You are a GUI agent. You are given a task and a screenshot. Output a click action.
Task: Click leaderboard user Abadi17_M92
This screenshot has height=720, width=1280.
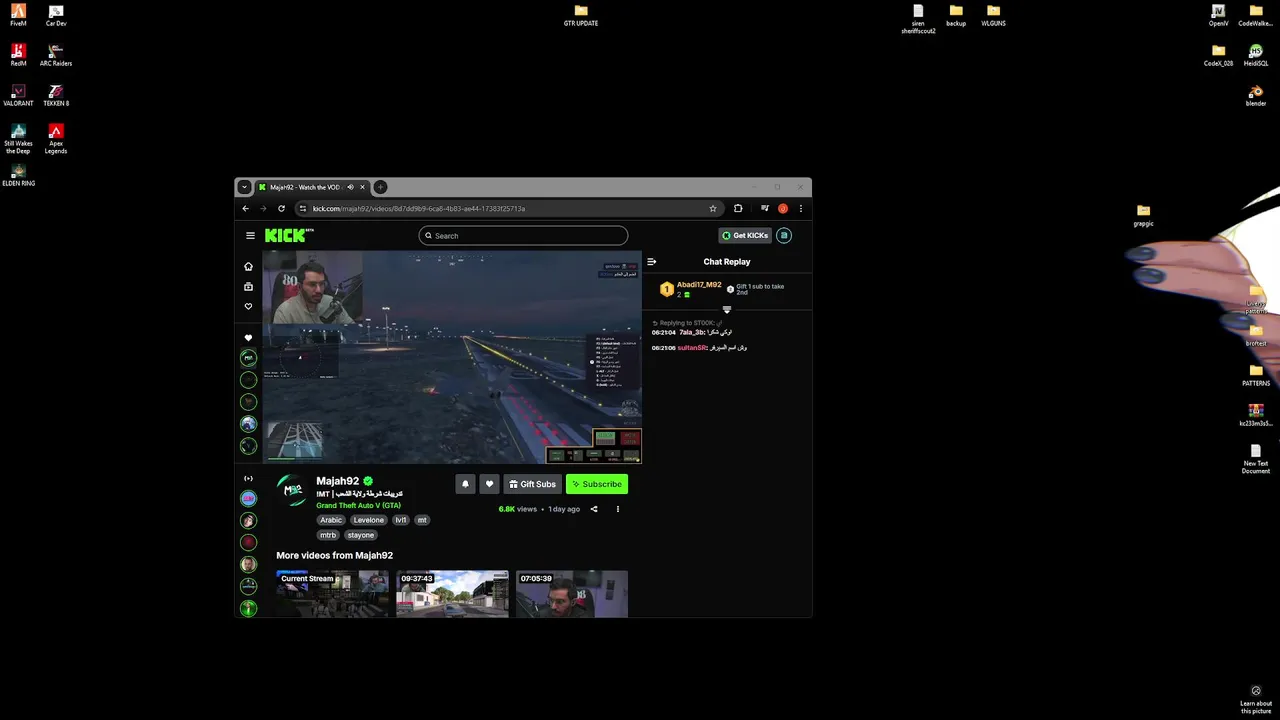click(x=699, y=285)
